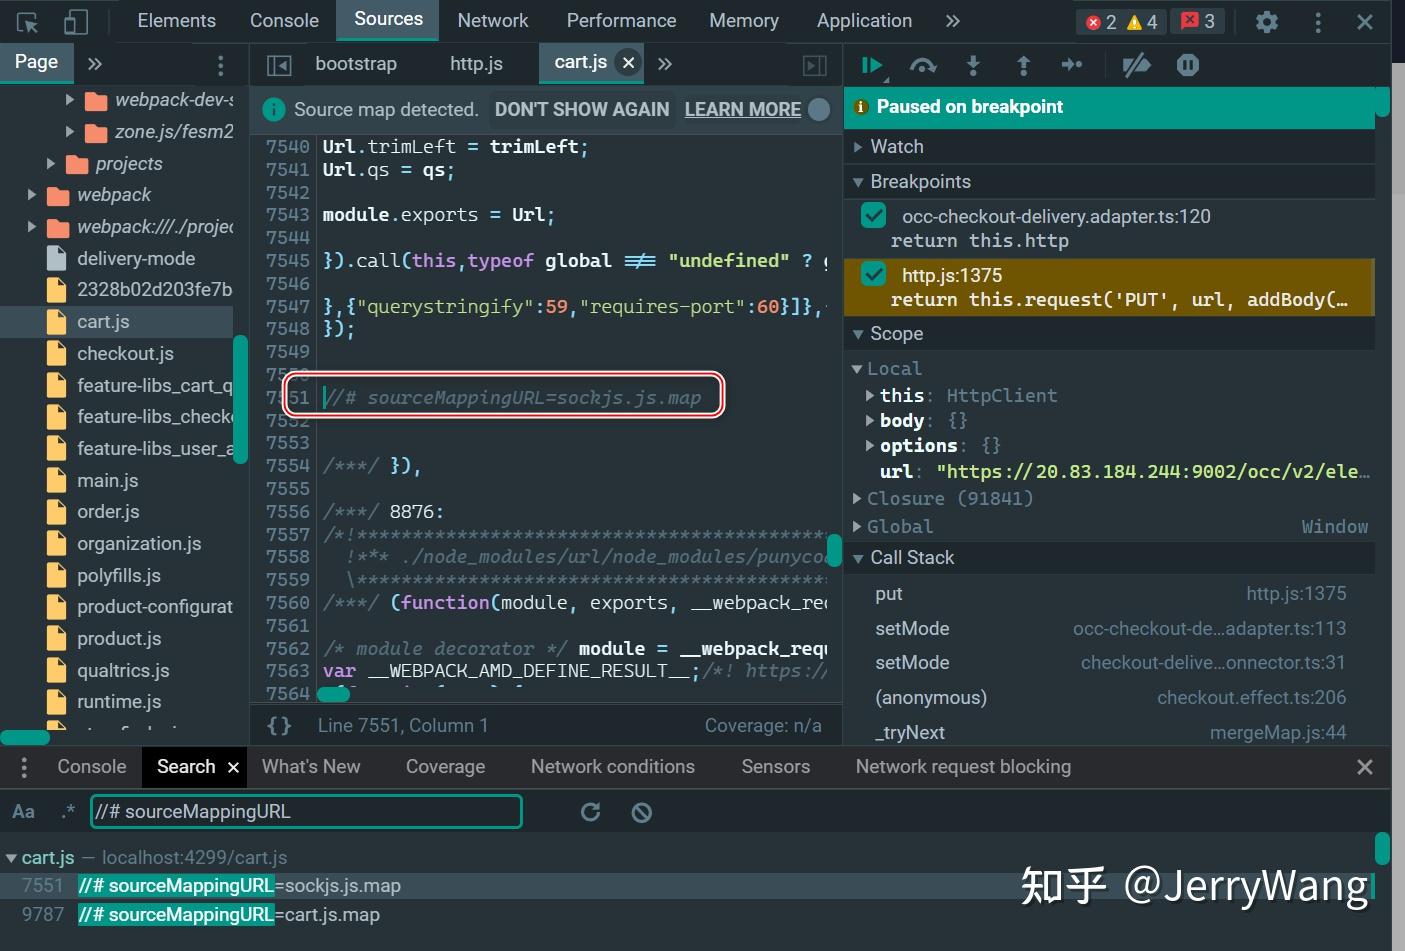This screenshot has width=1405, height=951.
Task: Open the issues counter badge showing 3
Action: pos(1198,21)
